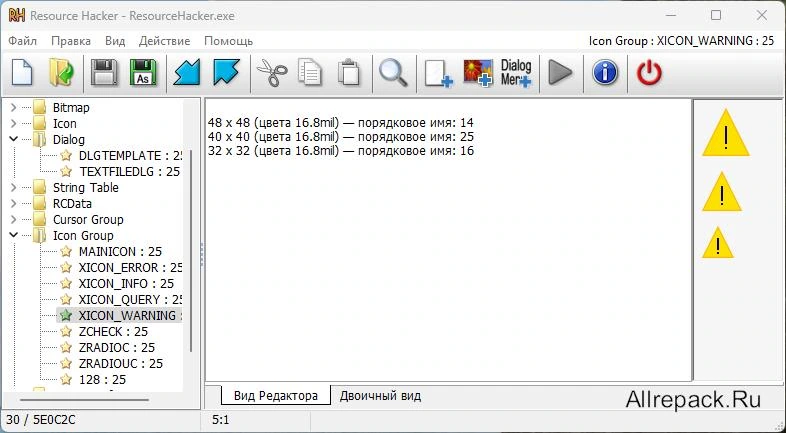786x433 pixels.
Task: Open the Правка menu
Action: tap(71, 41)
